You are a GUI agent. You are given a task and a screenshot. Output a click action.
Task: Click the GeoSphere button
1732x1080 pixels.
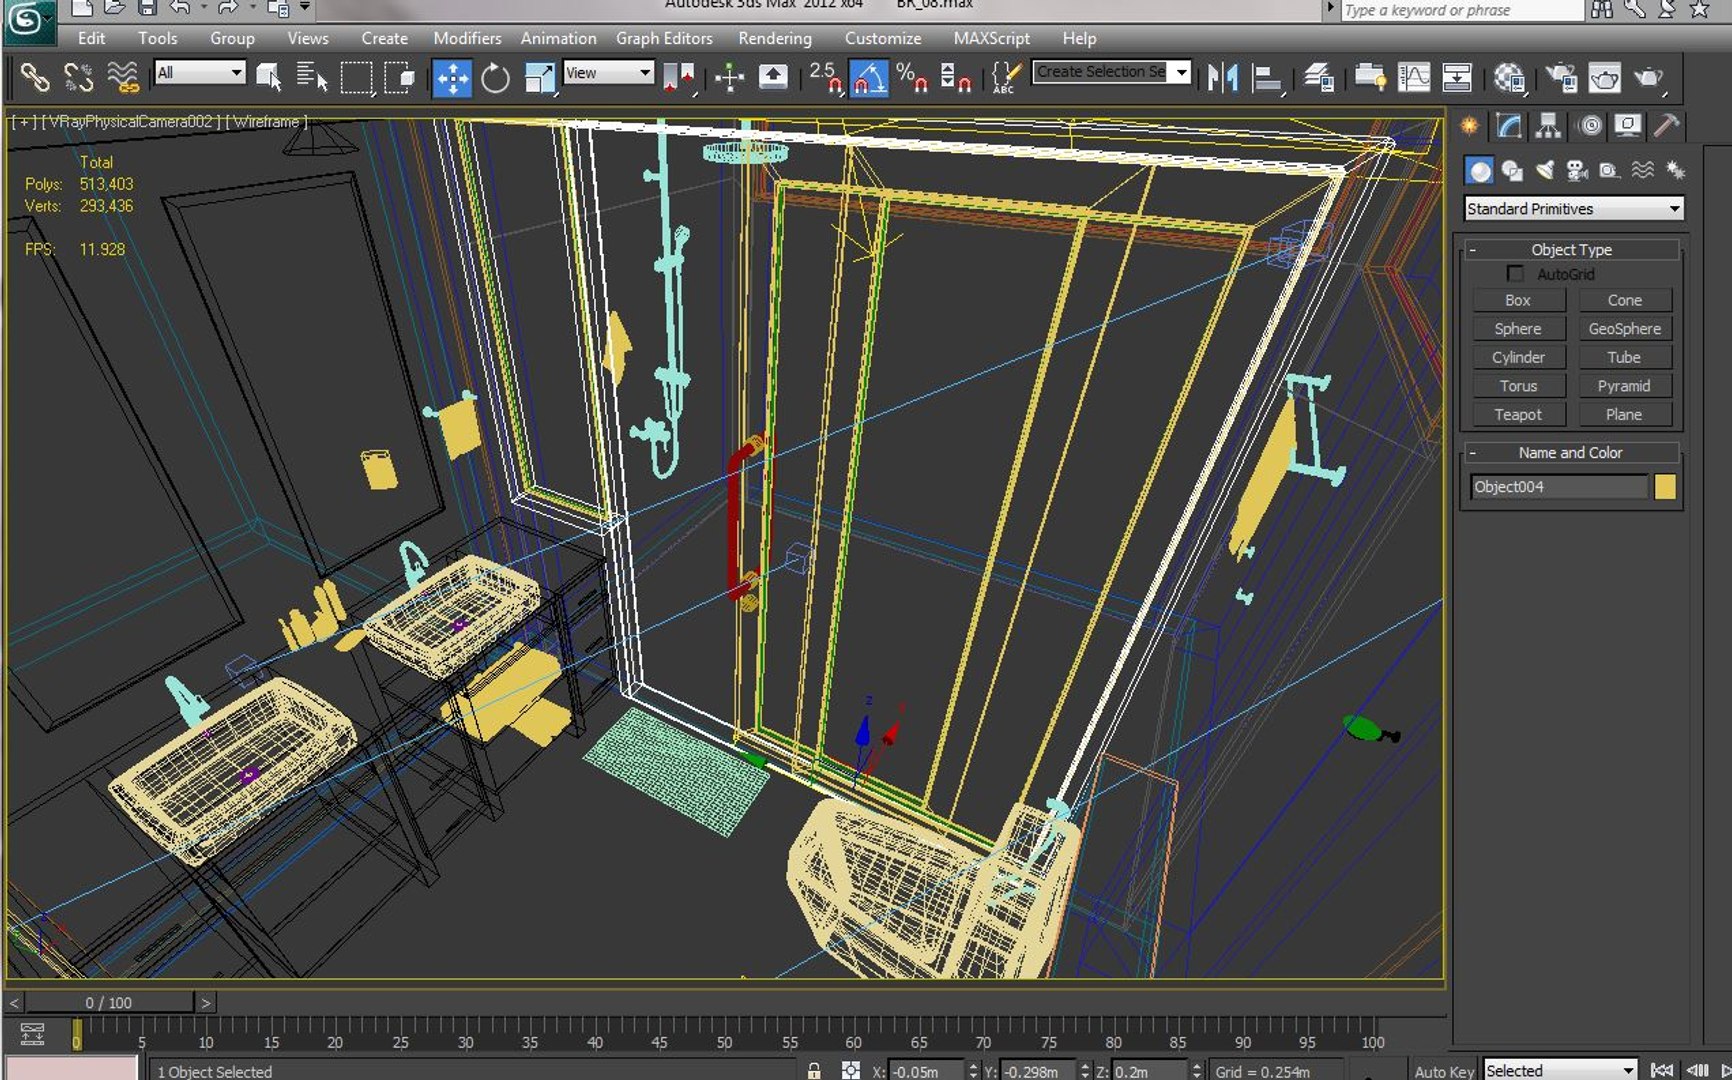(x=1624, y=328)
